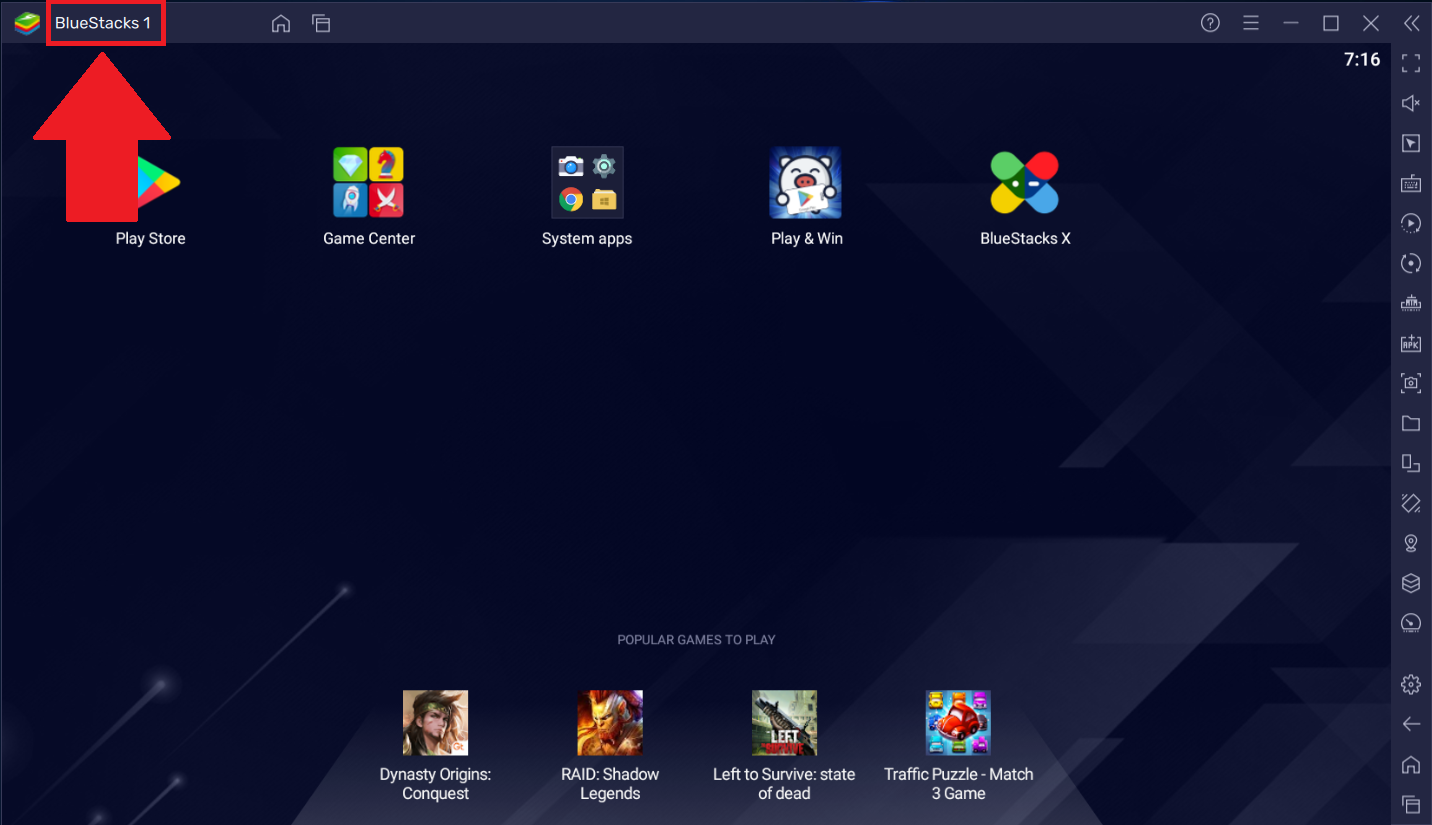Go to the home screen in the top bar
The image size is (1432, 825).
coord(281,23)
